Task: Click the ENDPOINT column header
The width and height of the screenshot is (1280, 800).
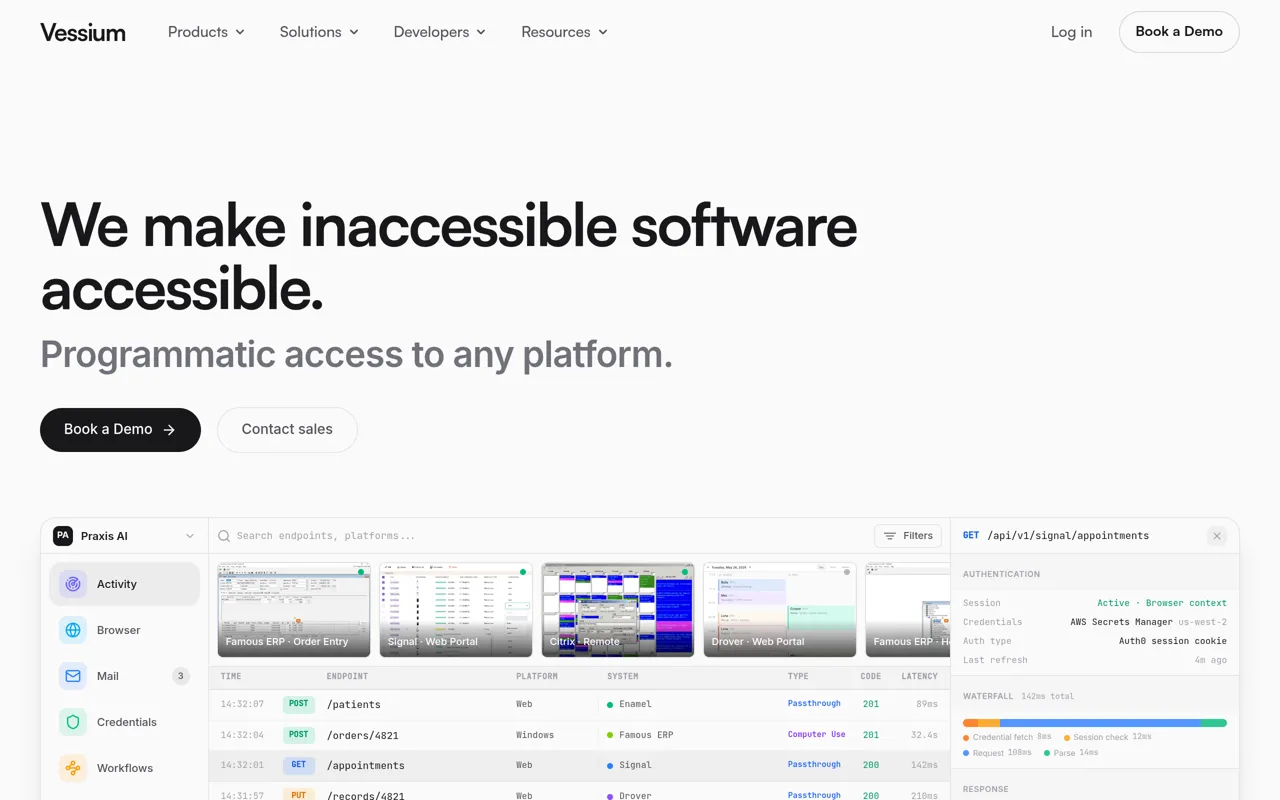Action: click(347, 677)
